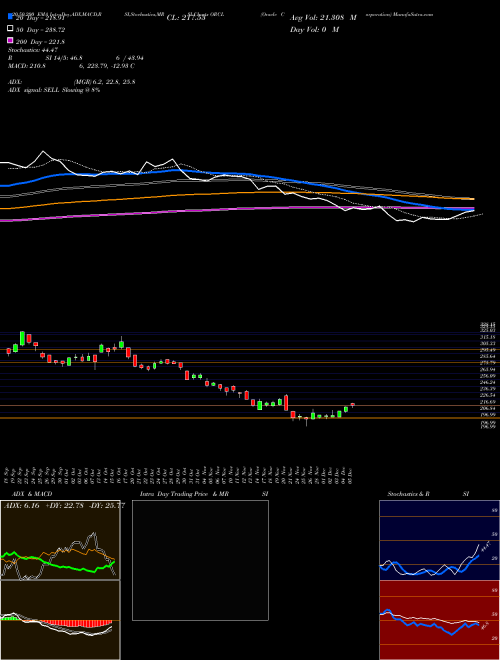Click 'ADX: 6.16 +DY: 22.78 -DY: 25.77' readout
500x660 pixels.
[64, 505]
